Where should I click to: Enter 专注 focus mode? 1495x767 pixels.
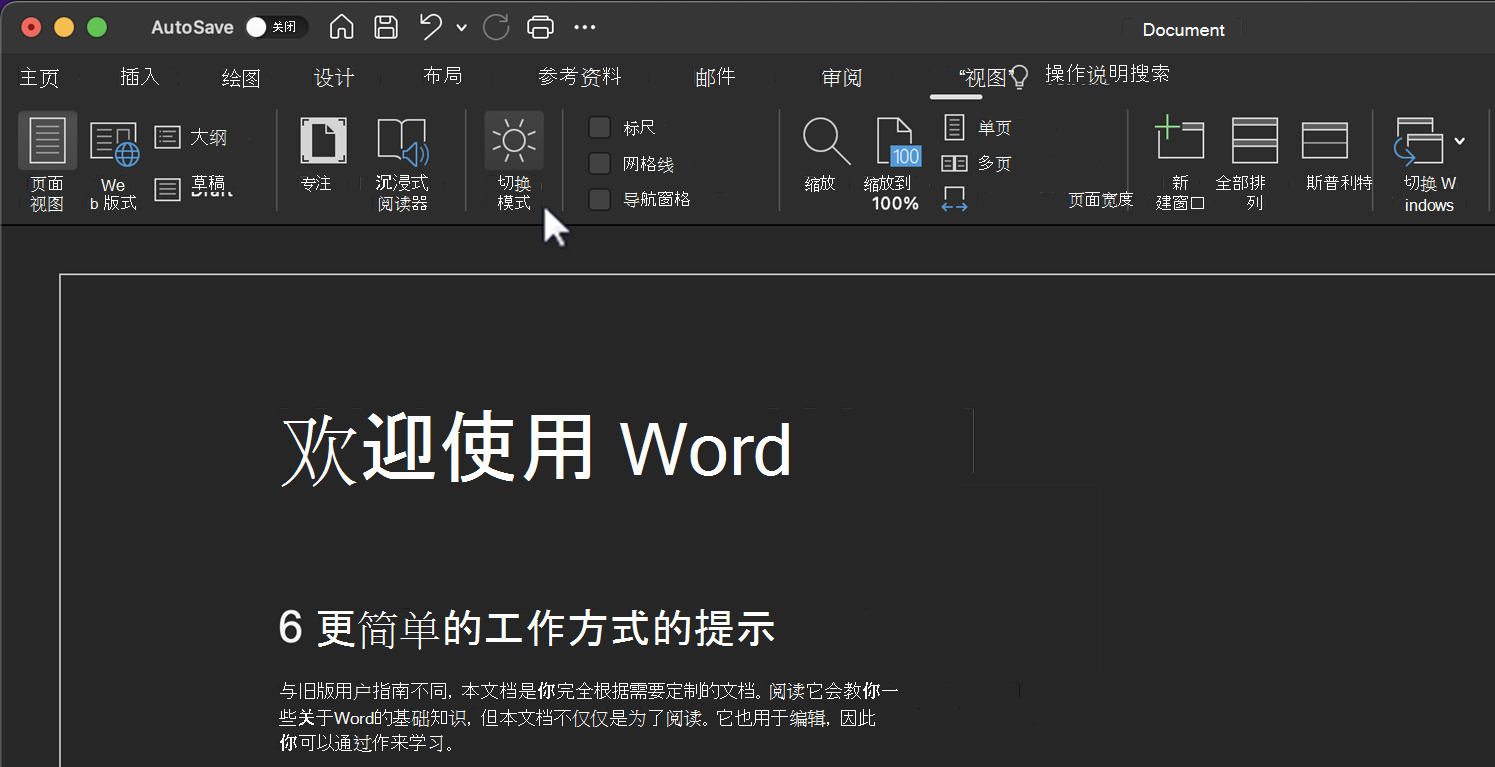click(322, 155)
